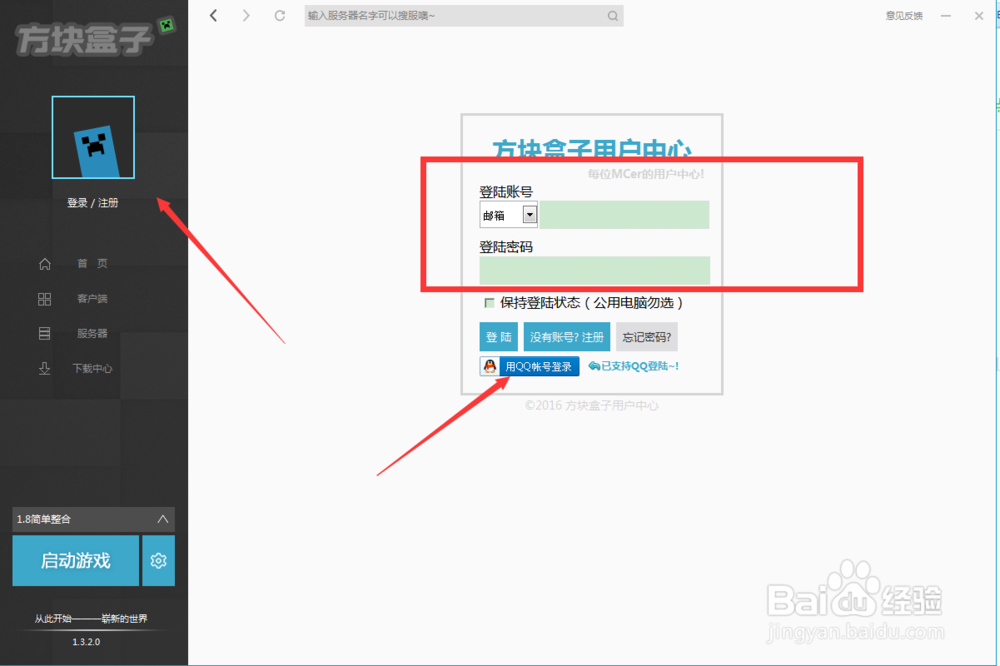
Task: Open game settings gear icon
Action: 158,560
